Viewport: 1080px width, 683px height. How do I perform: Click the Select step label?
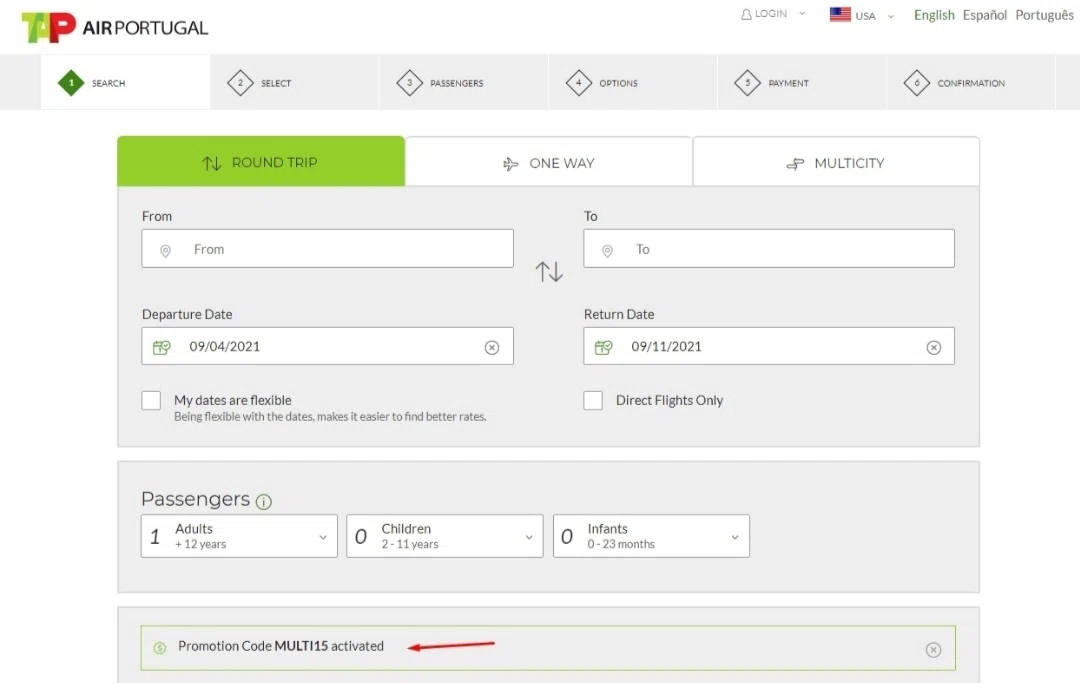pyautogui.click(x=276, y=83)
